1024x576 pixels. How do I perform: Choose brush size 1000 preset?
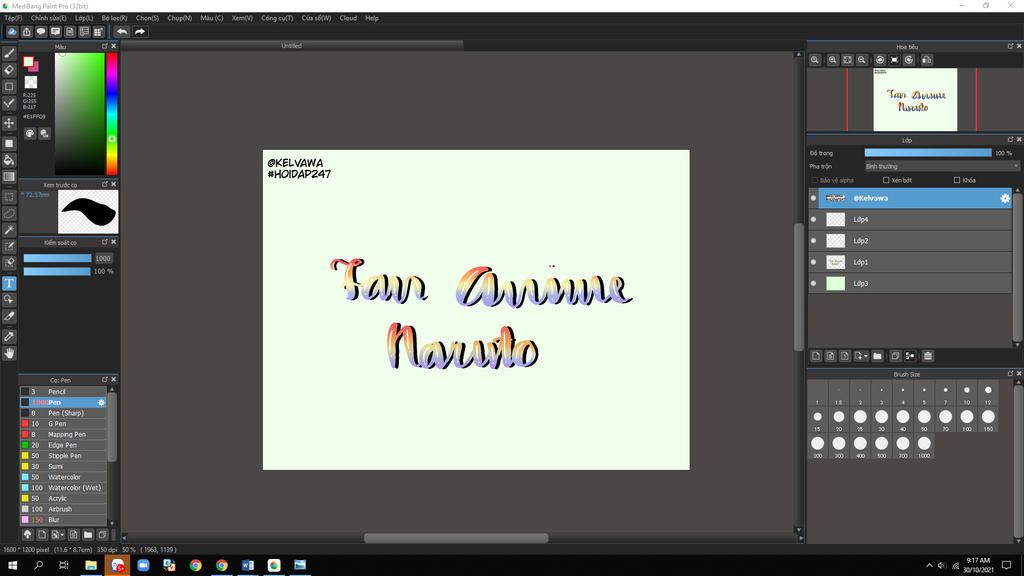pos(924,447)
